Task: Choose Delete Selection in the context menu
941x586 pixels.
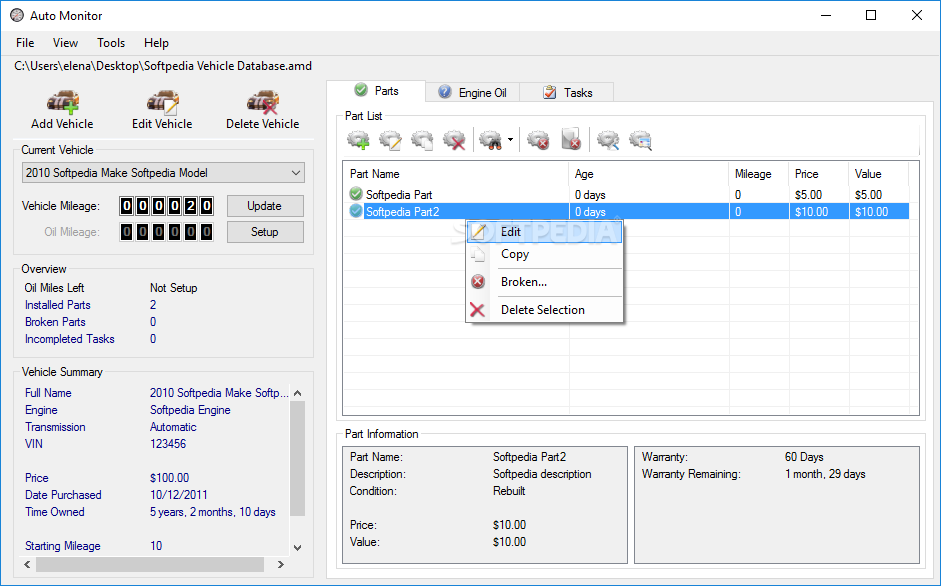Action: coord(544,310)
